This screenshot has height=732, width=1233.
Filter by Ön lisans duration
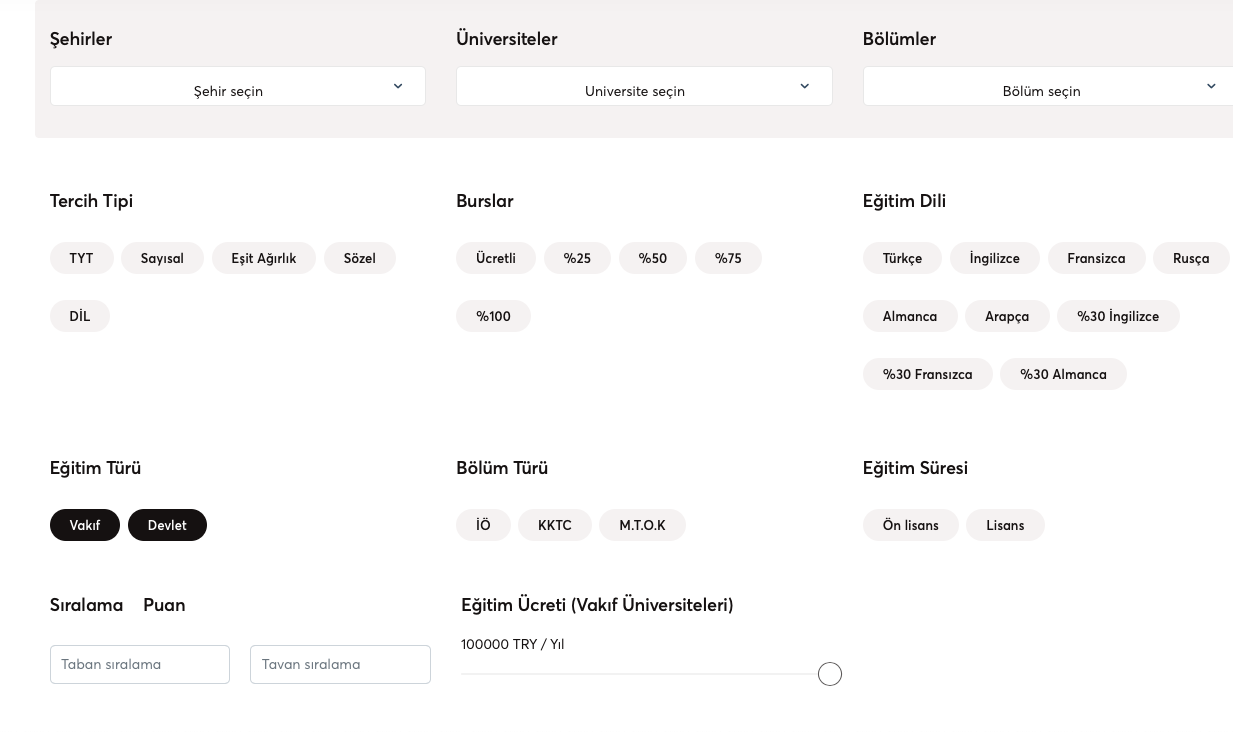(x=910, y=525)
